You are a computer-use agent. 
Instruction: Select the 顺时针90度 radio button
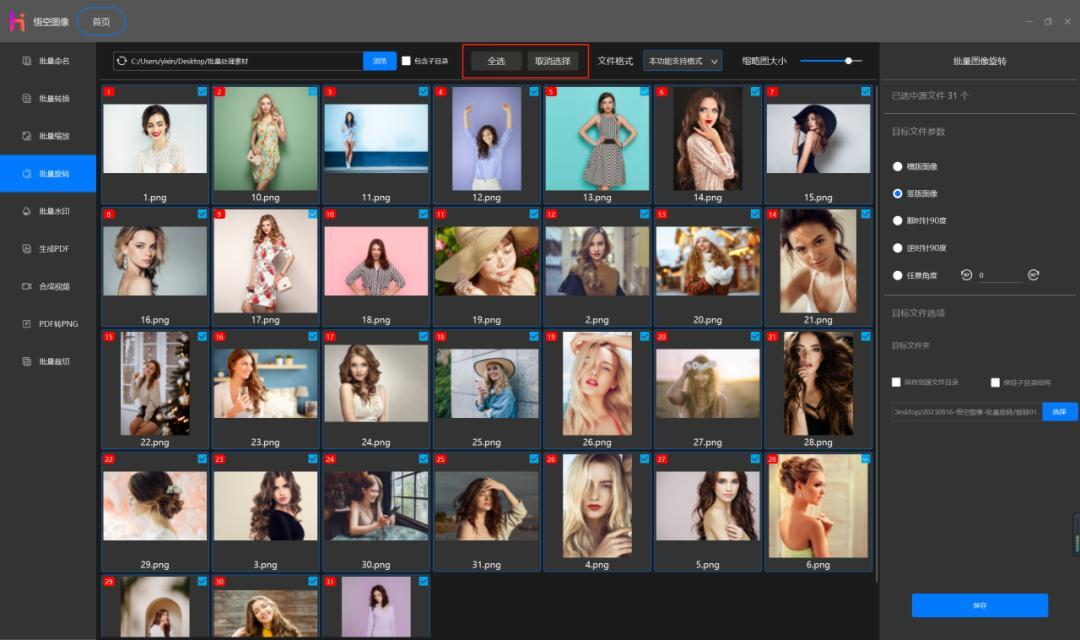[897, 220]
